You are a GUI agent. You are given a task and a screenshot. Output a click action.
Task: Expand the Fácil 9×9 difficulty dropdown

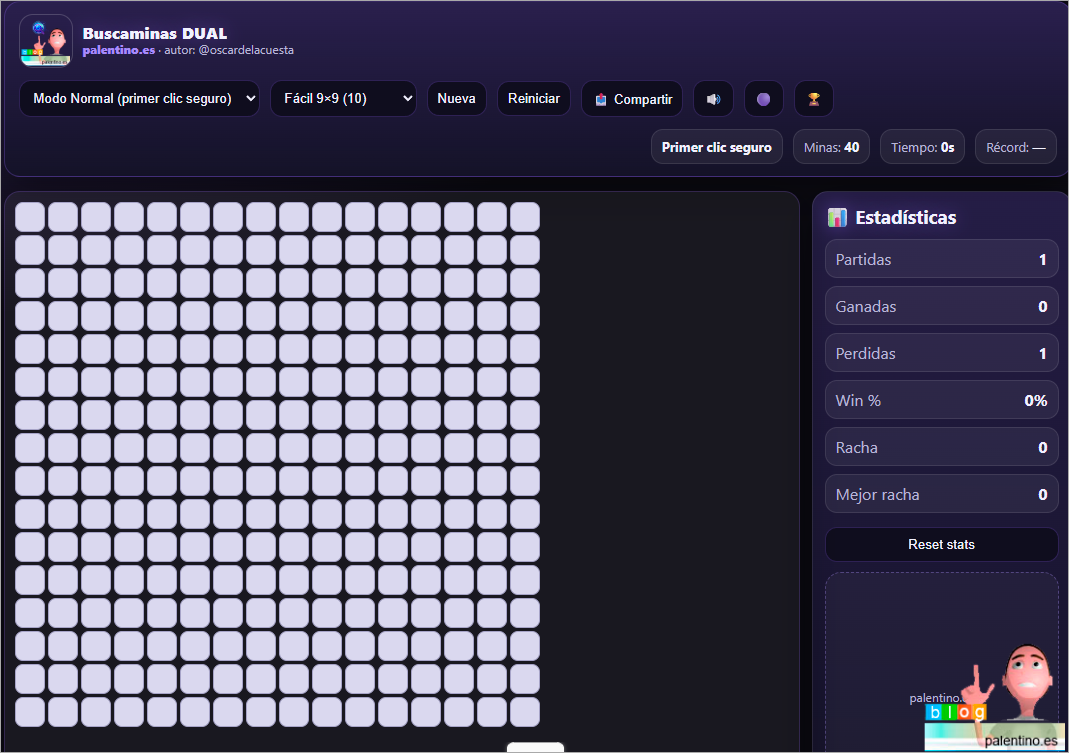343,99
